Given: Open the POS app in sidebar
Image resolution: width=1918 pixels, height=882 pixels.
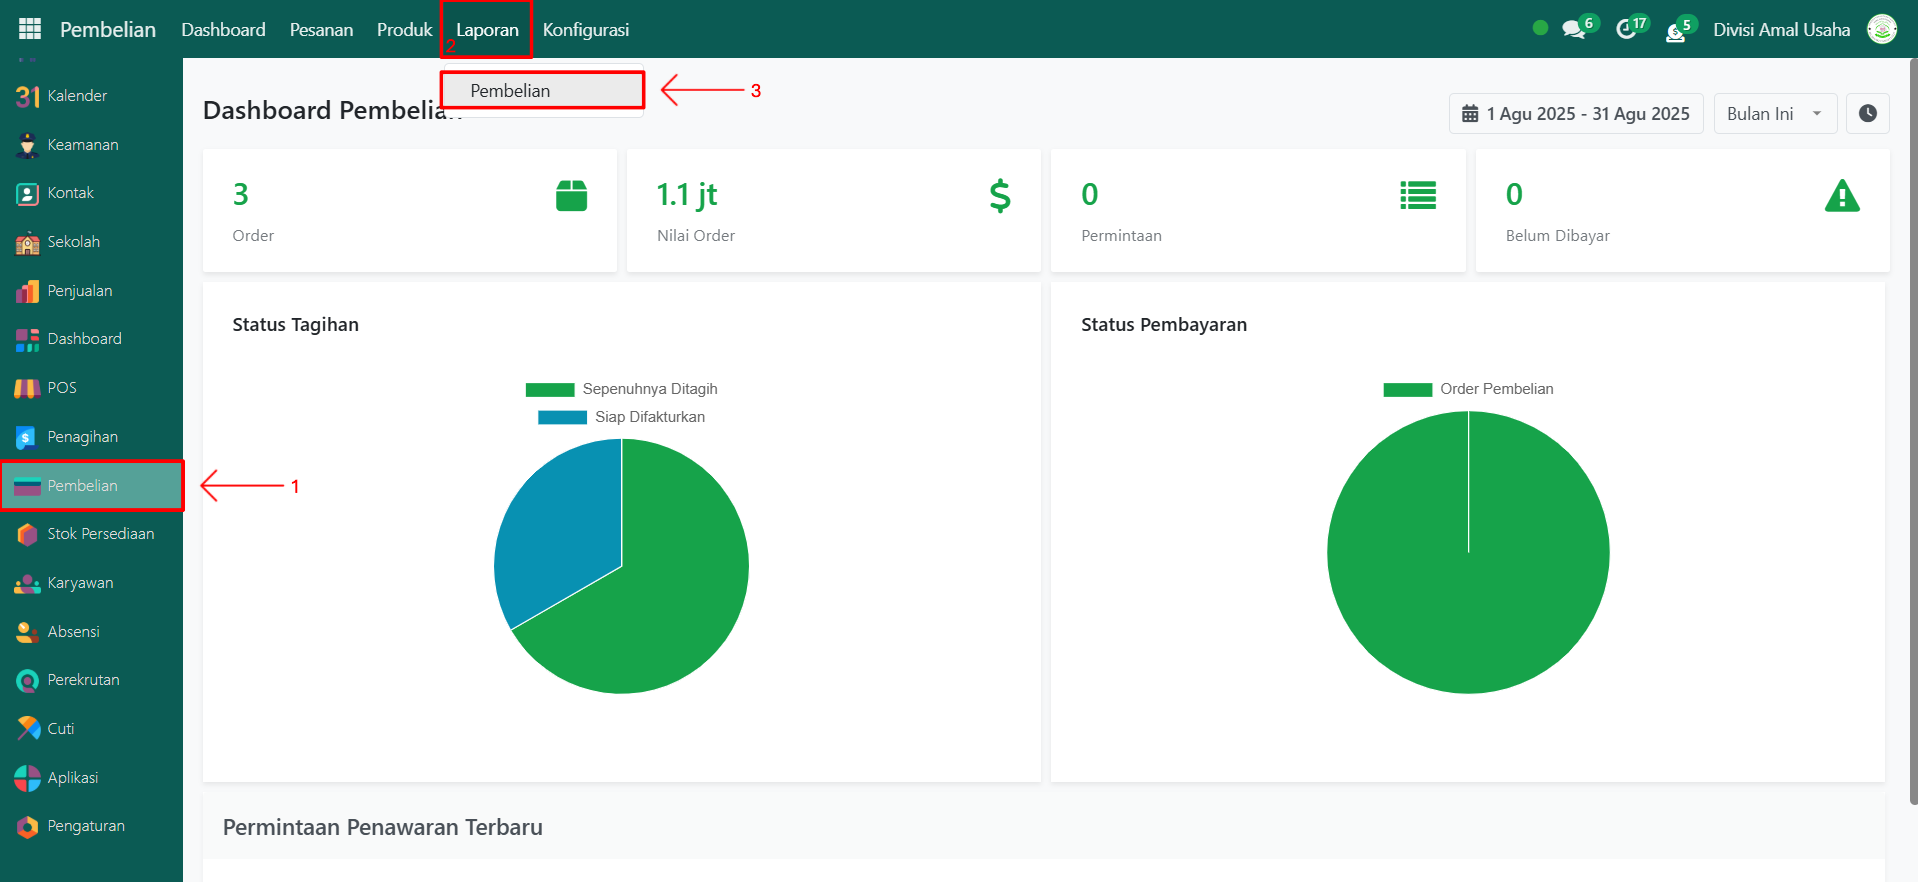Looking at the screenshot, I should [62, 388].
